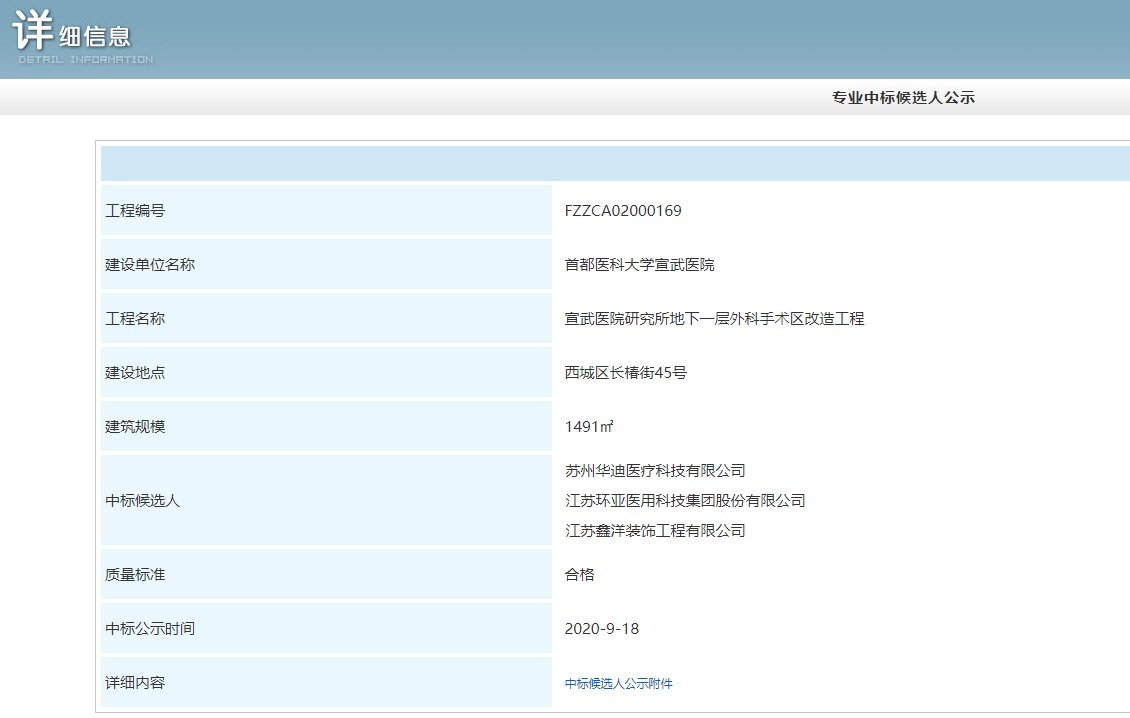Click the 建设地点 field label
Viewport: 1130px width, 718px height.
tap(135, 373)
